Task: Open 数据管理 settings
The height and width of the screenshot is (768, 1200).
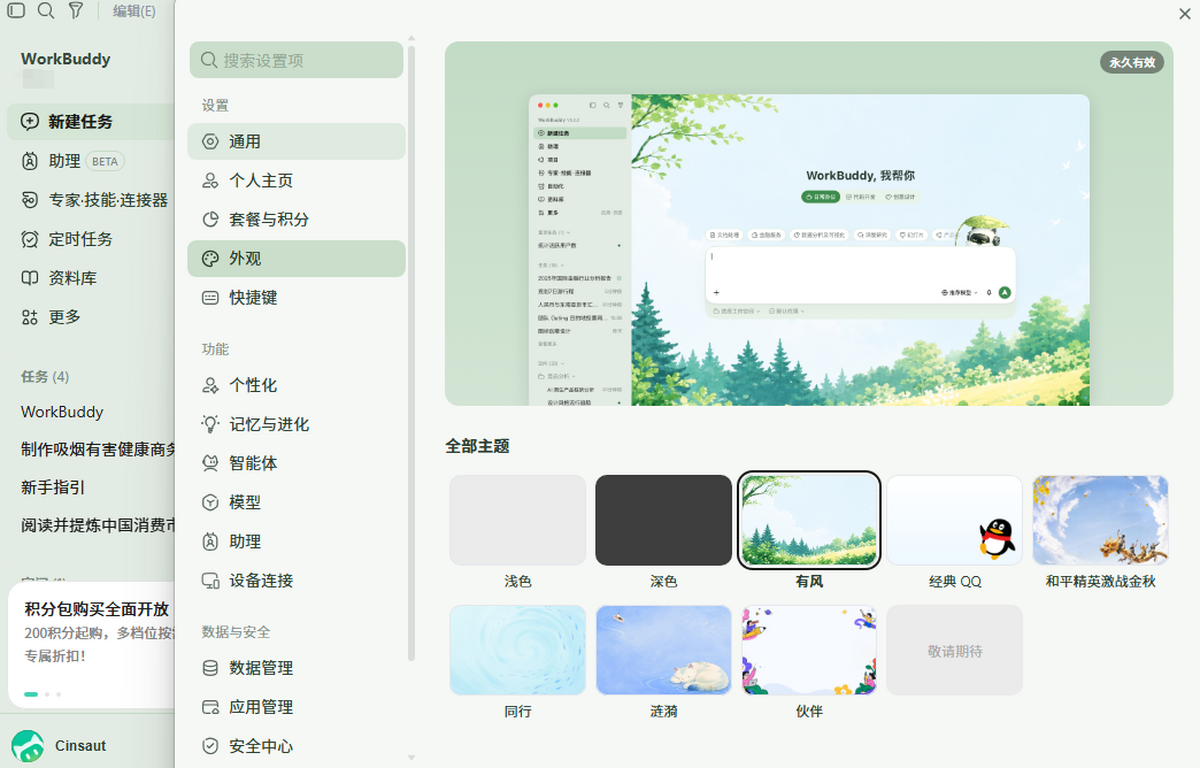Action: coord(297,668)
